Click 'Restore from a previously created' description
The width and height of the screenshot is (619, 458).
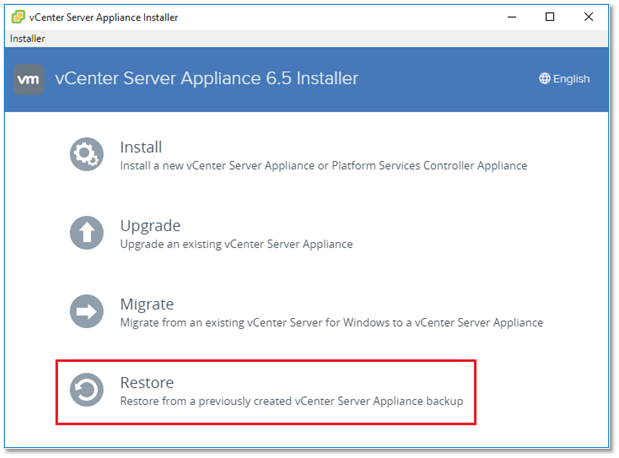click(292, 402)
